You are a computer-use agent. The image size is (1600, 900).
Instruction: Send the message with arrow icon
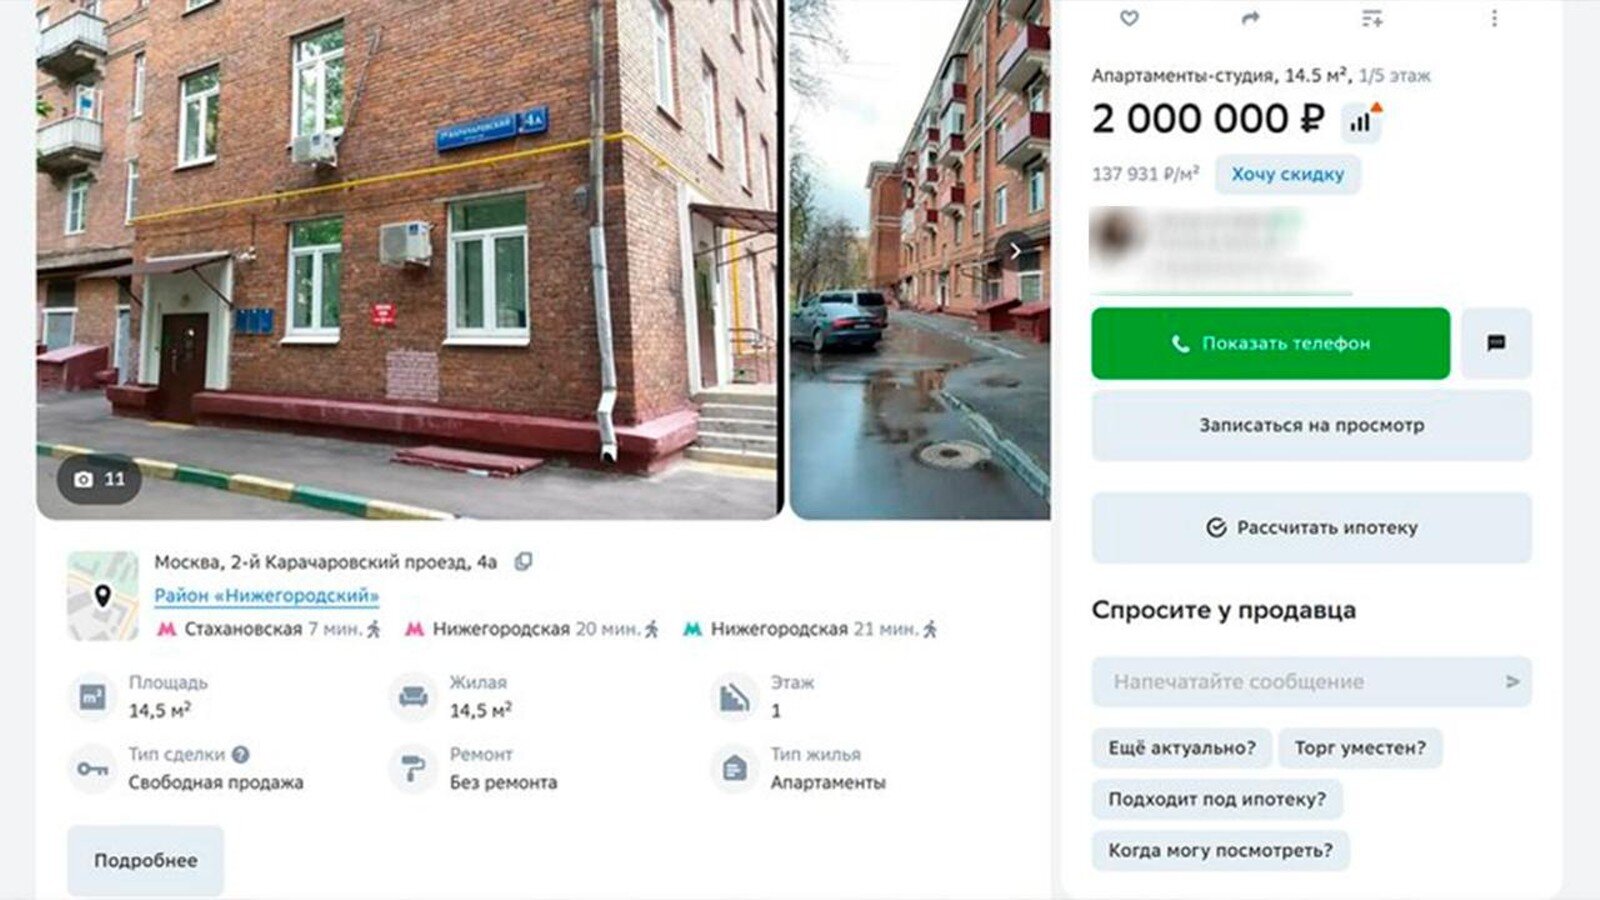pos(1512,681)
